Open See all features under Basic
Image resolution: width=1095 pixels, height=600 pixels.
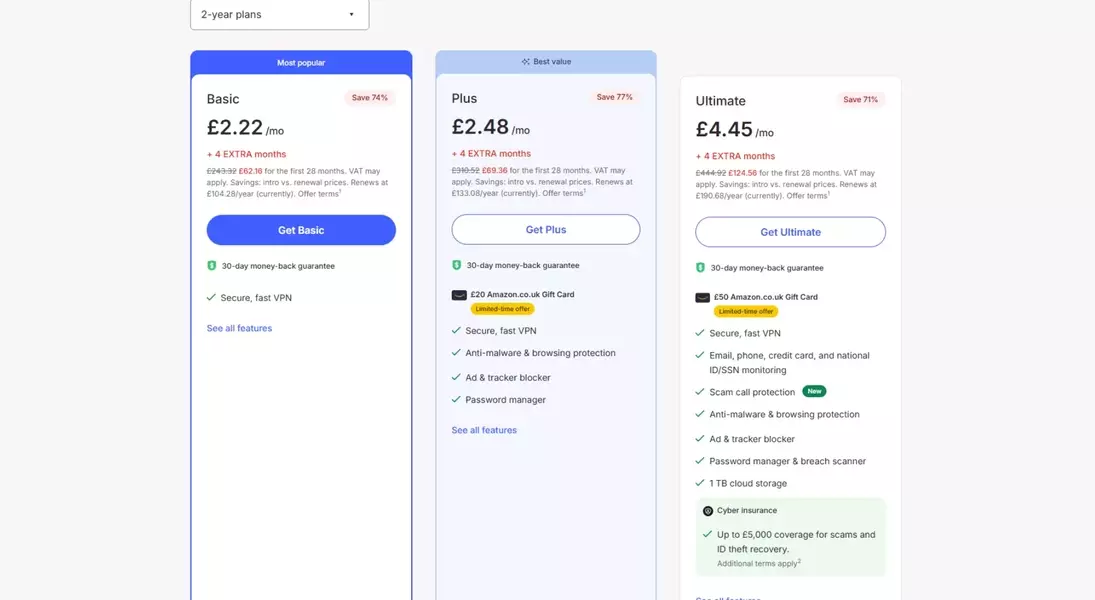pyautogui.click(x=239, y=328)
